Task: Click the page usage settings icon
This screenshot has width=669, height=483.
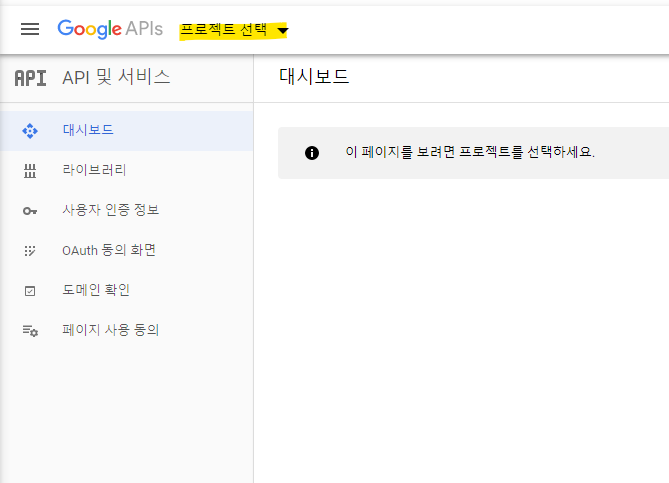Action: (30, 331)
